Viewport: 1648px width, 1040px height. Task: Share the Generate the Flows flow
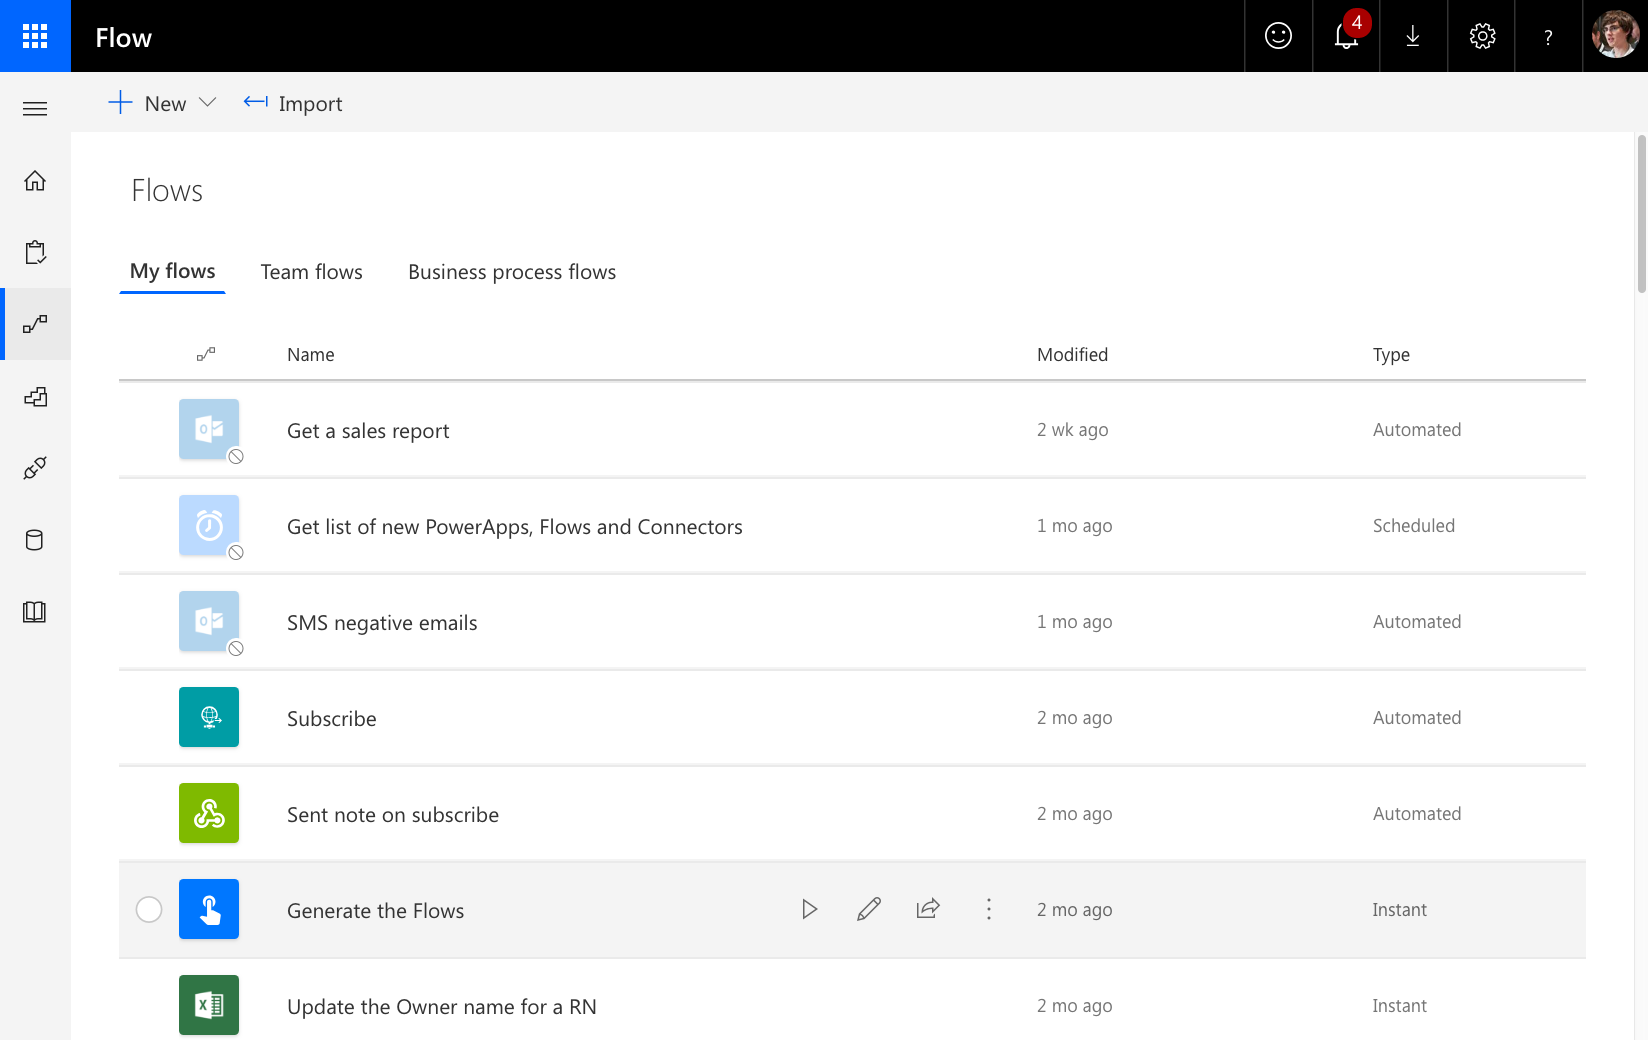[x=928, y=909]
